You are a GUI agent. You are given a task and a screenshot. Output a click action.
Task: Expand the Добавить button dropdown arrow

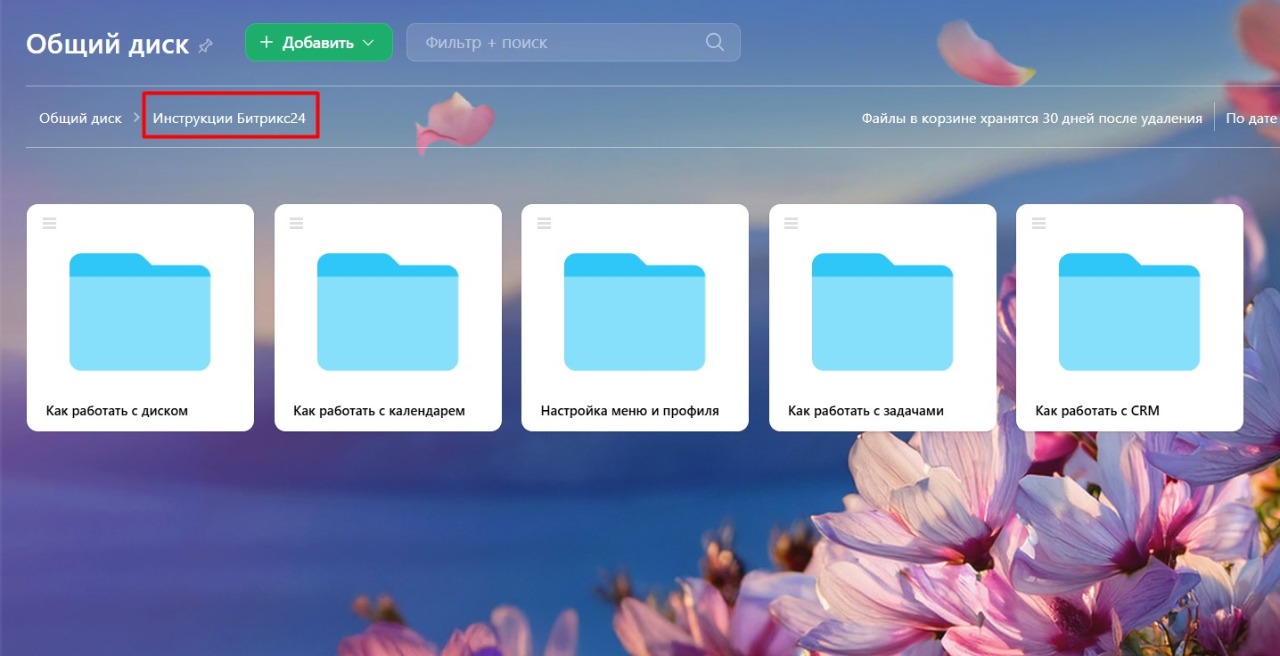tap(368, 43)
